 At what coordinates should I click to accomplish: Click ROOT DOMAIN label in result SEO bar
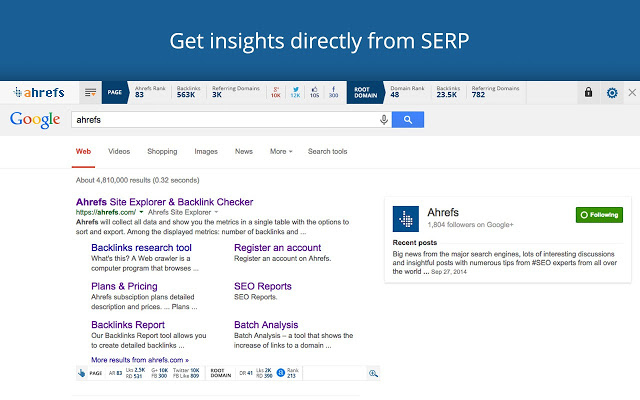tap(221, 373)
